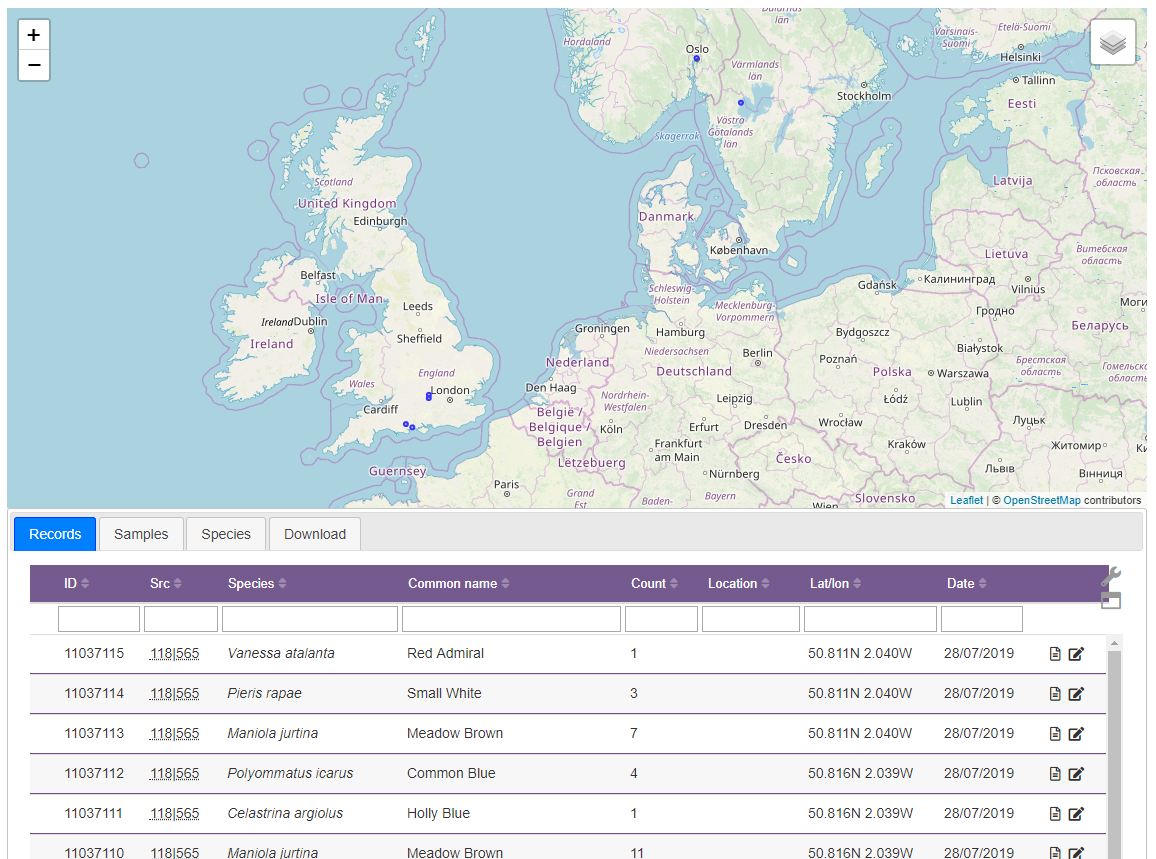Click the date of record 11037111
1156x859 pixels.
979,813
